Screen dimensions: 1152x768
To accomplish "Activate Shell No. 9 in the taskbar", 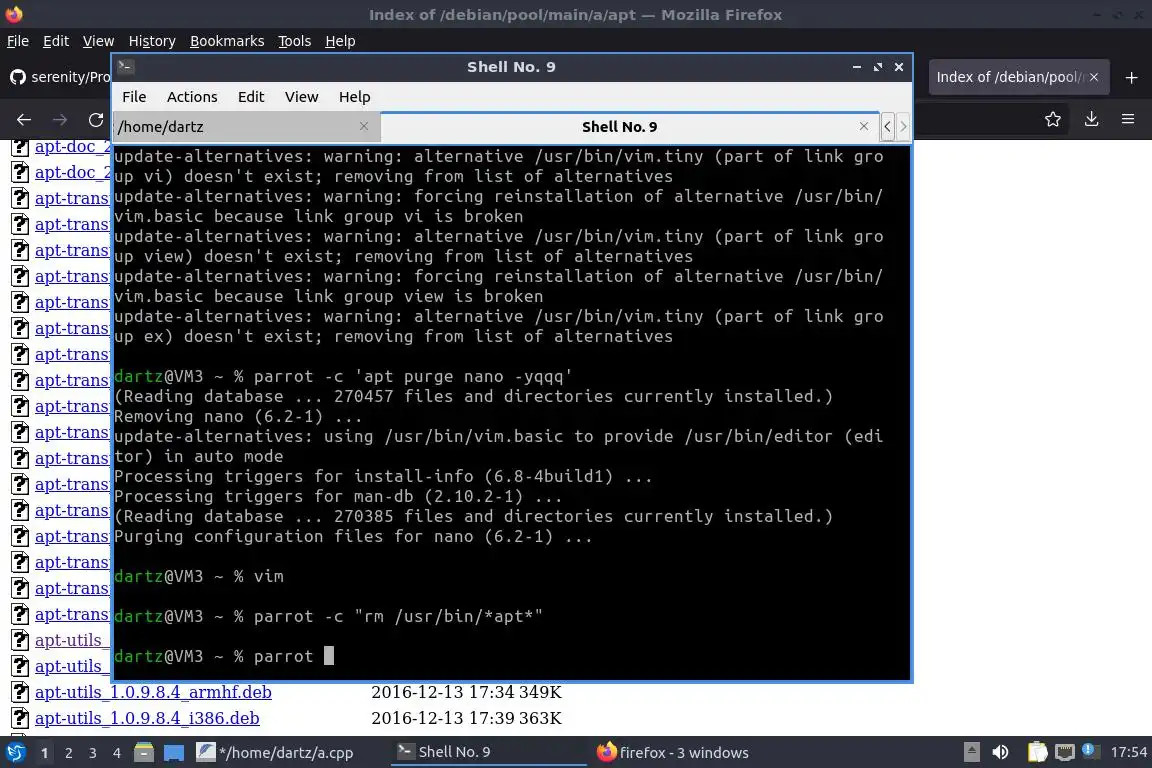I will click(489, 752).
